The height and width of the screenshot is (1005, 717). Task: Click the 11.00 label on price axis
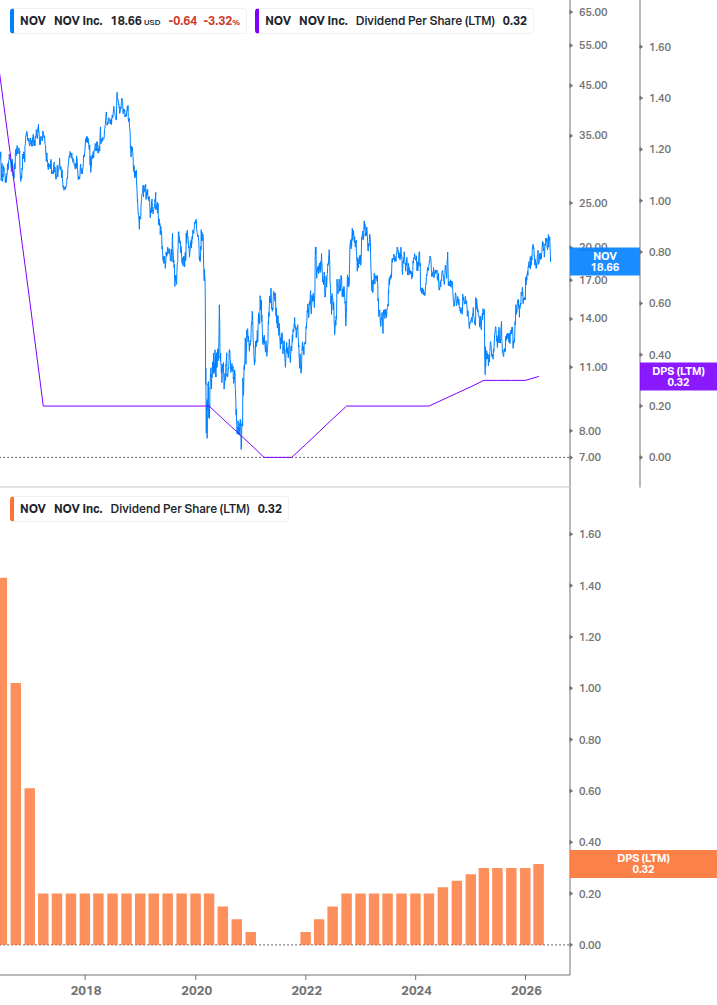click(593, 367)
